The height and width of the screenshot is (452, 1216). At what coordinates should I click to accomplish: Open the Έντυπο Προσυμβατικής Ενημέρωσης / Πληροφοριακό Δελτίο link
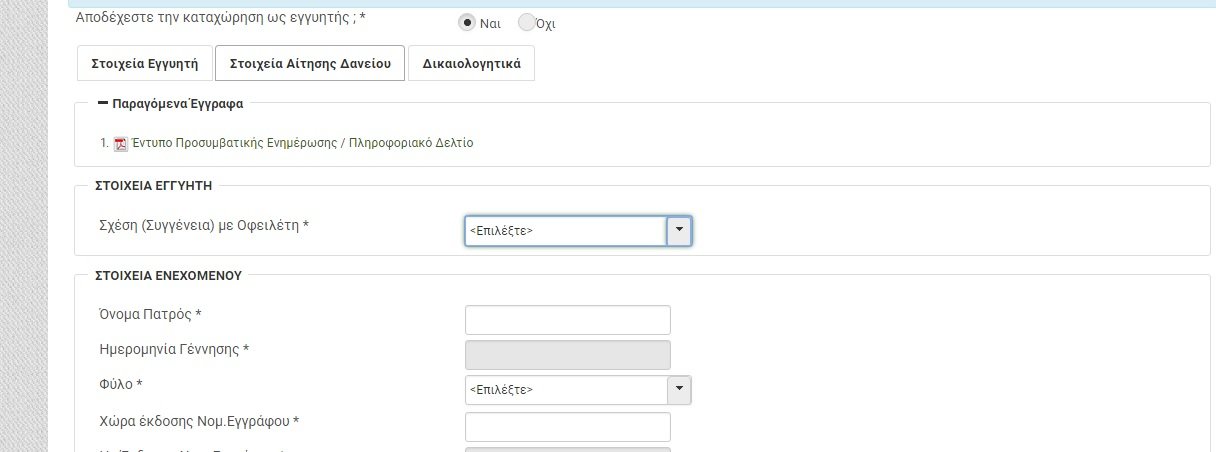coord(301,143)
